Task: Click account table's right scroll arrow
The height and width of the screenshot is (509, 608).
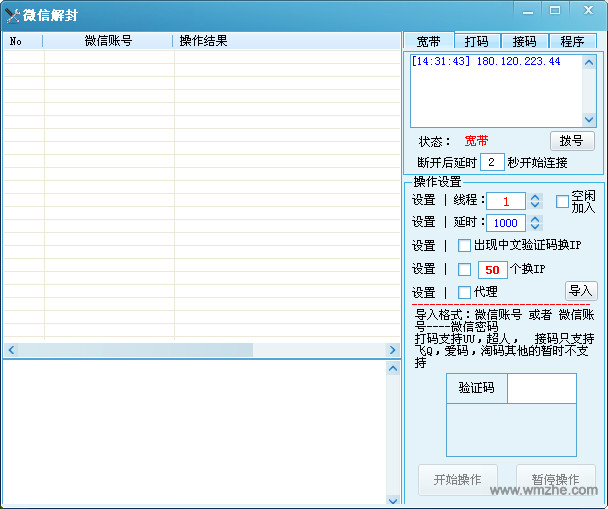Action: tap(393, 350)
